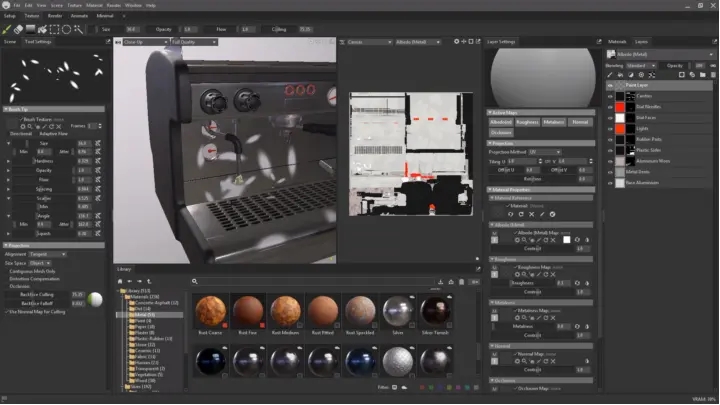Open the Albedo (Metal) channel dropdown above canvas
Viewport: 720px width, 405px height.
coord(418,42)
